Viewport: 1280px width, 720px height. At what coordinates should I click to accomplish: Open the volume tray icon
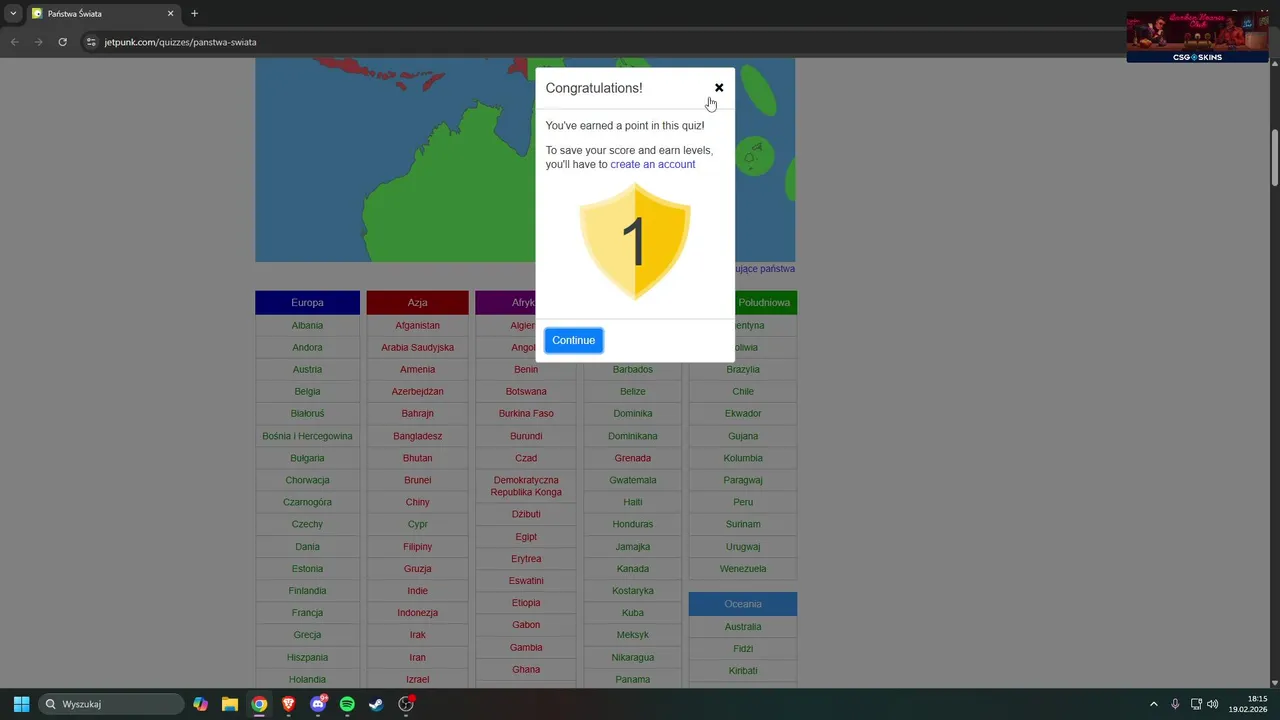click(1213, 704)
